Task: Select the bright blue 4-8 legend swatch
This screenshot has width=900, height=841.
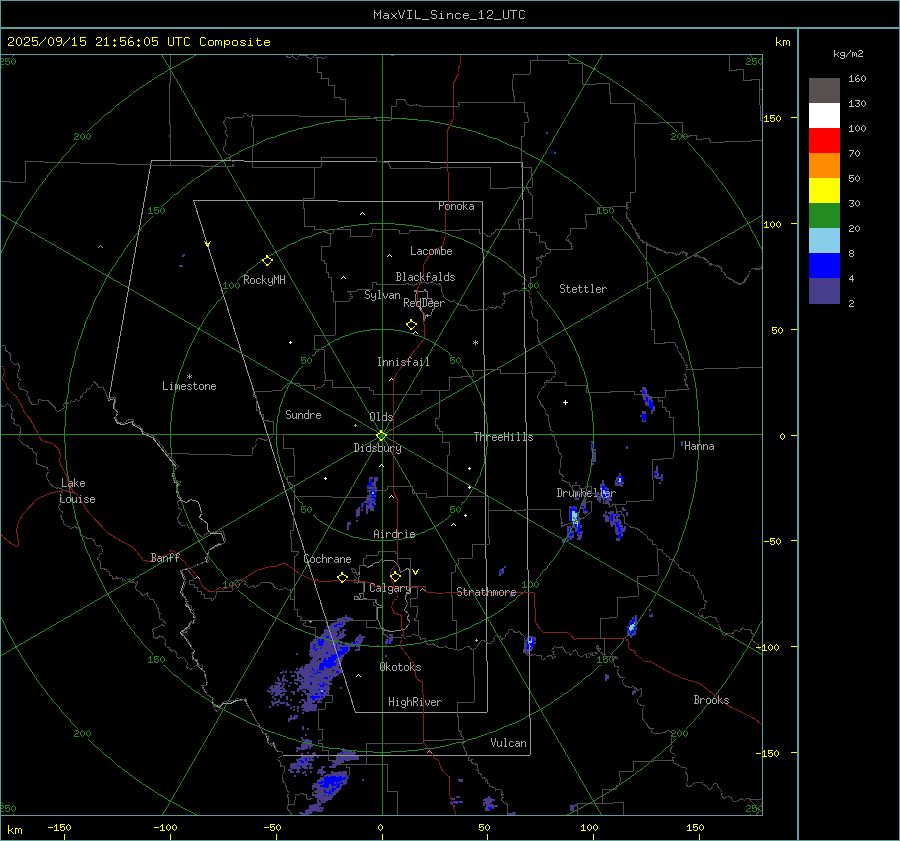Action: pos(824,266)
